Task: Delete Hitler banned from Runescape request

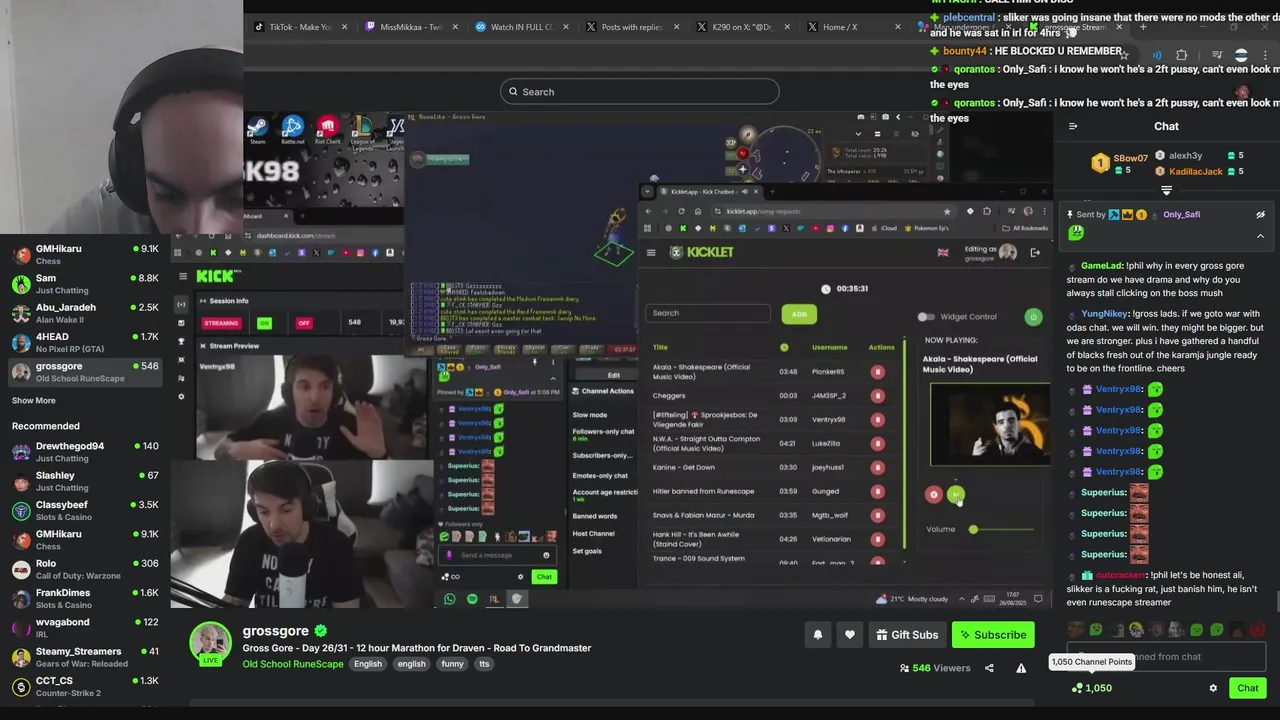Action: coord(877,491)
